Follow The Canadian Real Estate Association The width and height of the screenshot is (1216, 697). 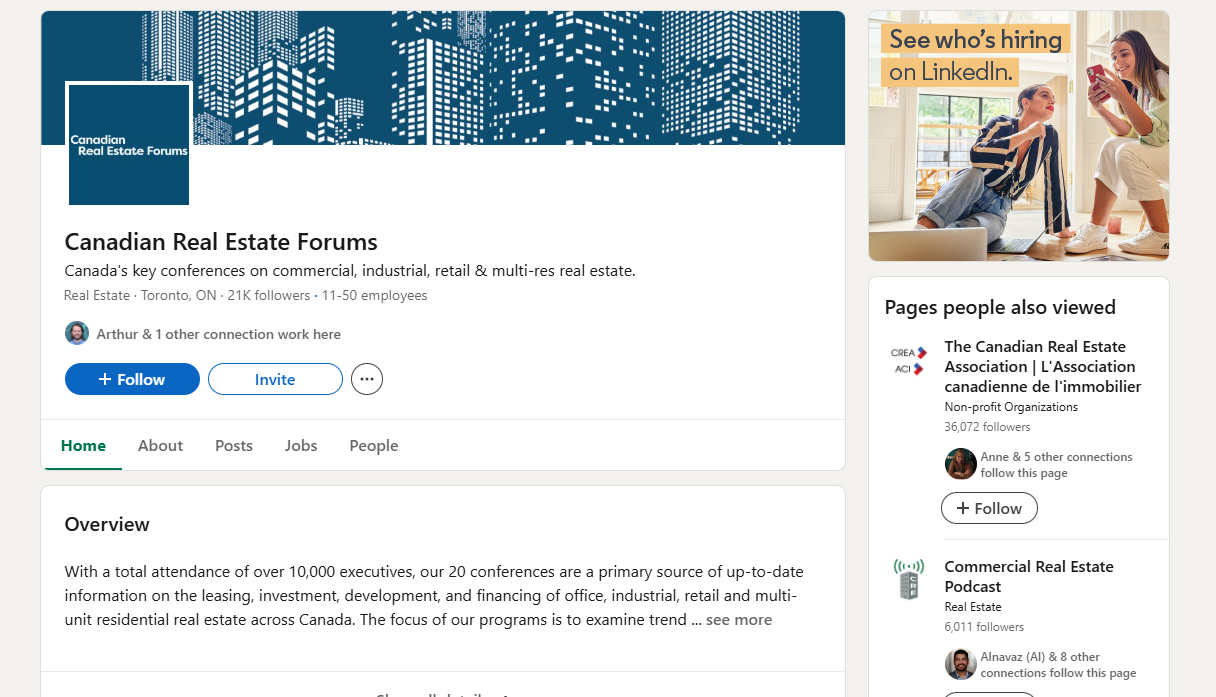click(x=989, y=508)
